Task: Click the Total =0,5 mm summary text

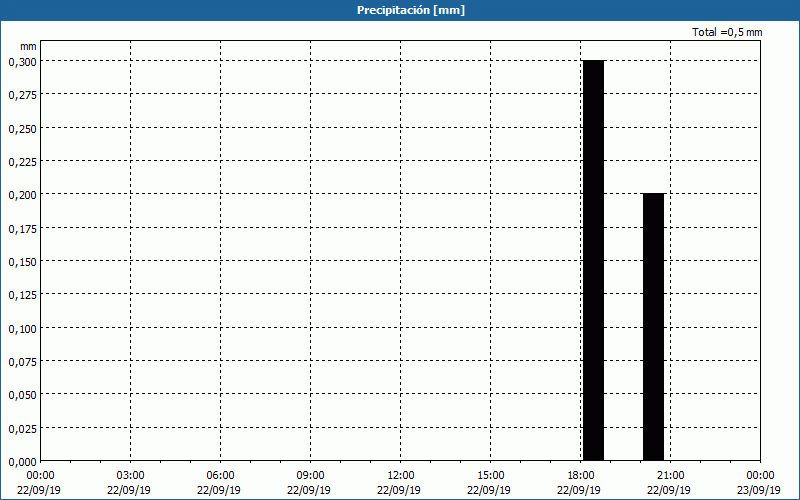Action: 727,32
